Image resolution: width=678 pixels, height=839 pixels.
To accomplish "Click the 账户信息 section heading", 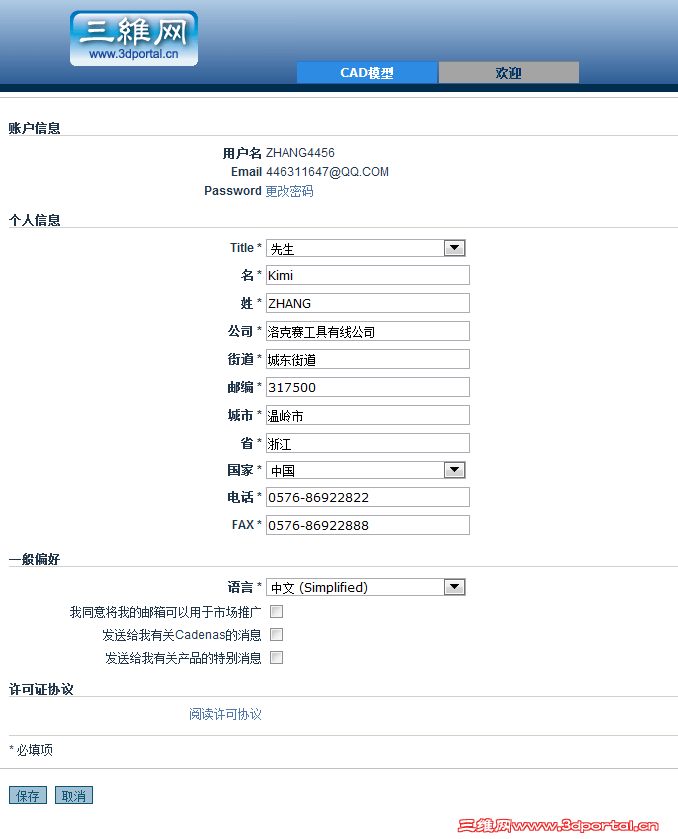I will (34, 128).
